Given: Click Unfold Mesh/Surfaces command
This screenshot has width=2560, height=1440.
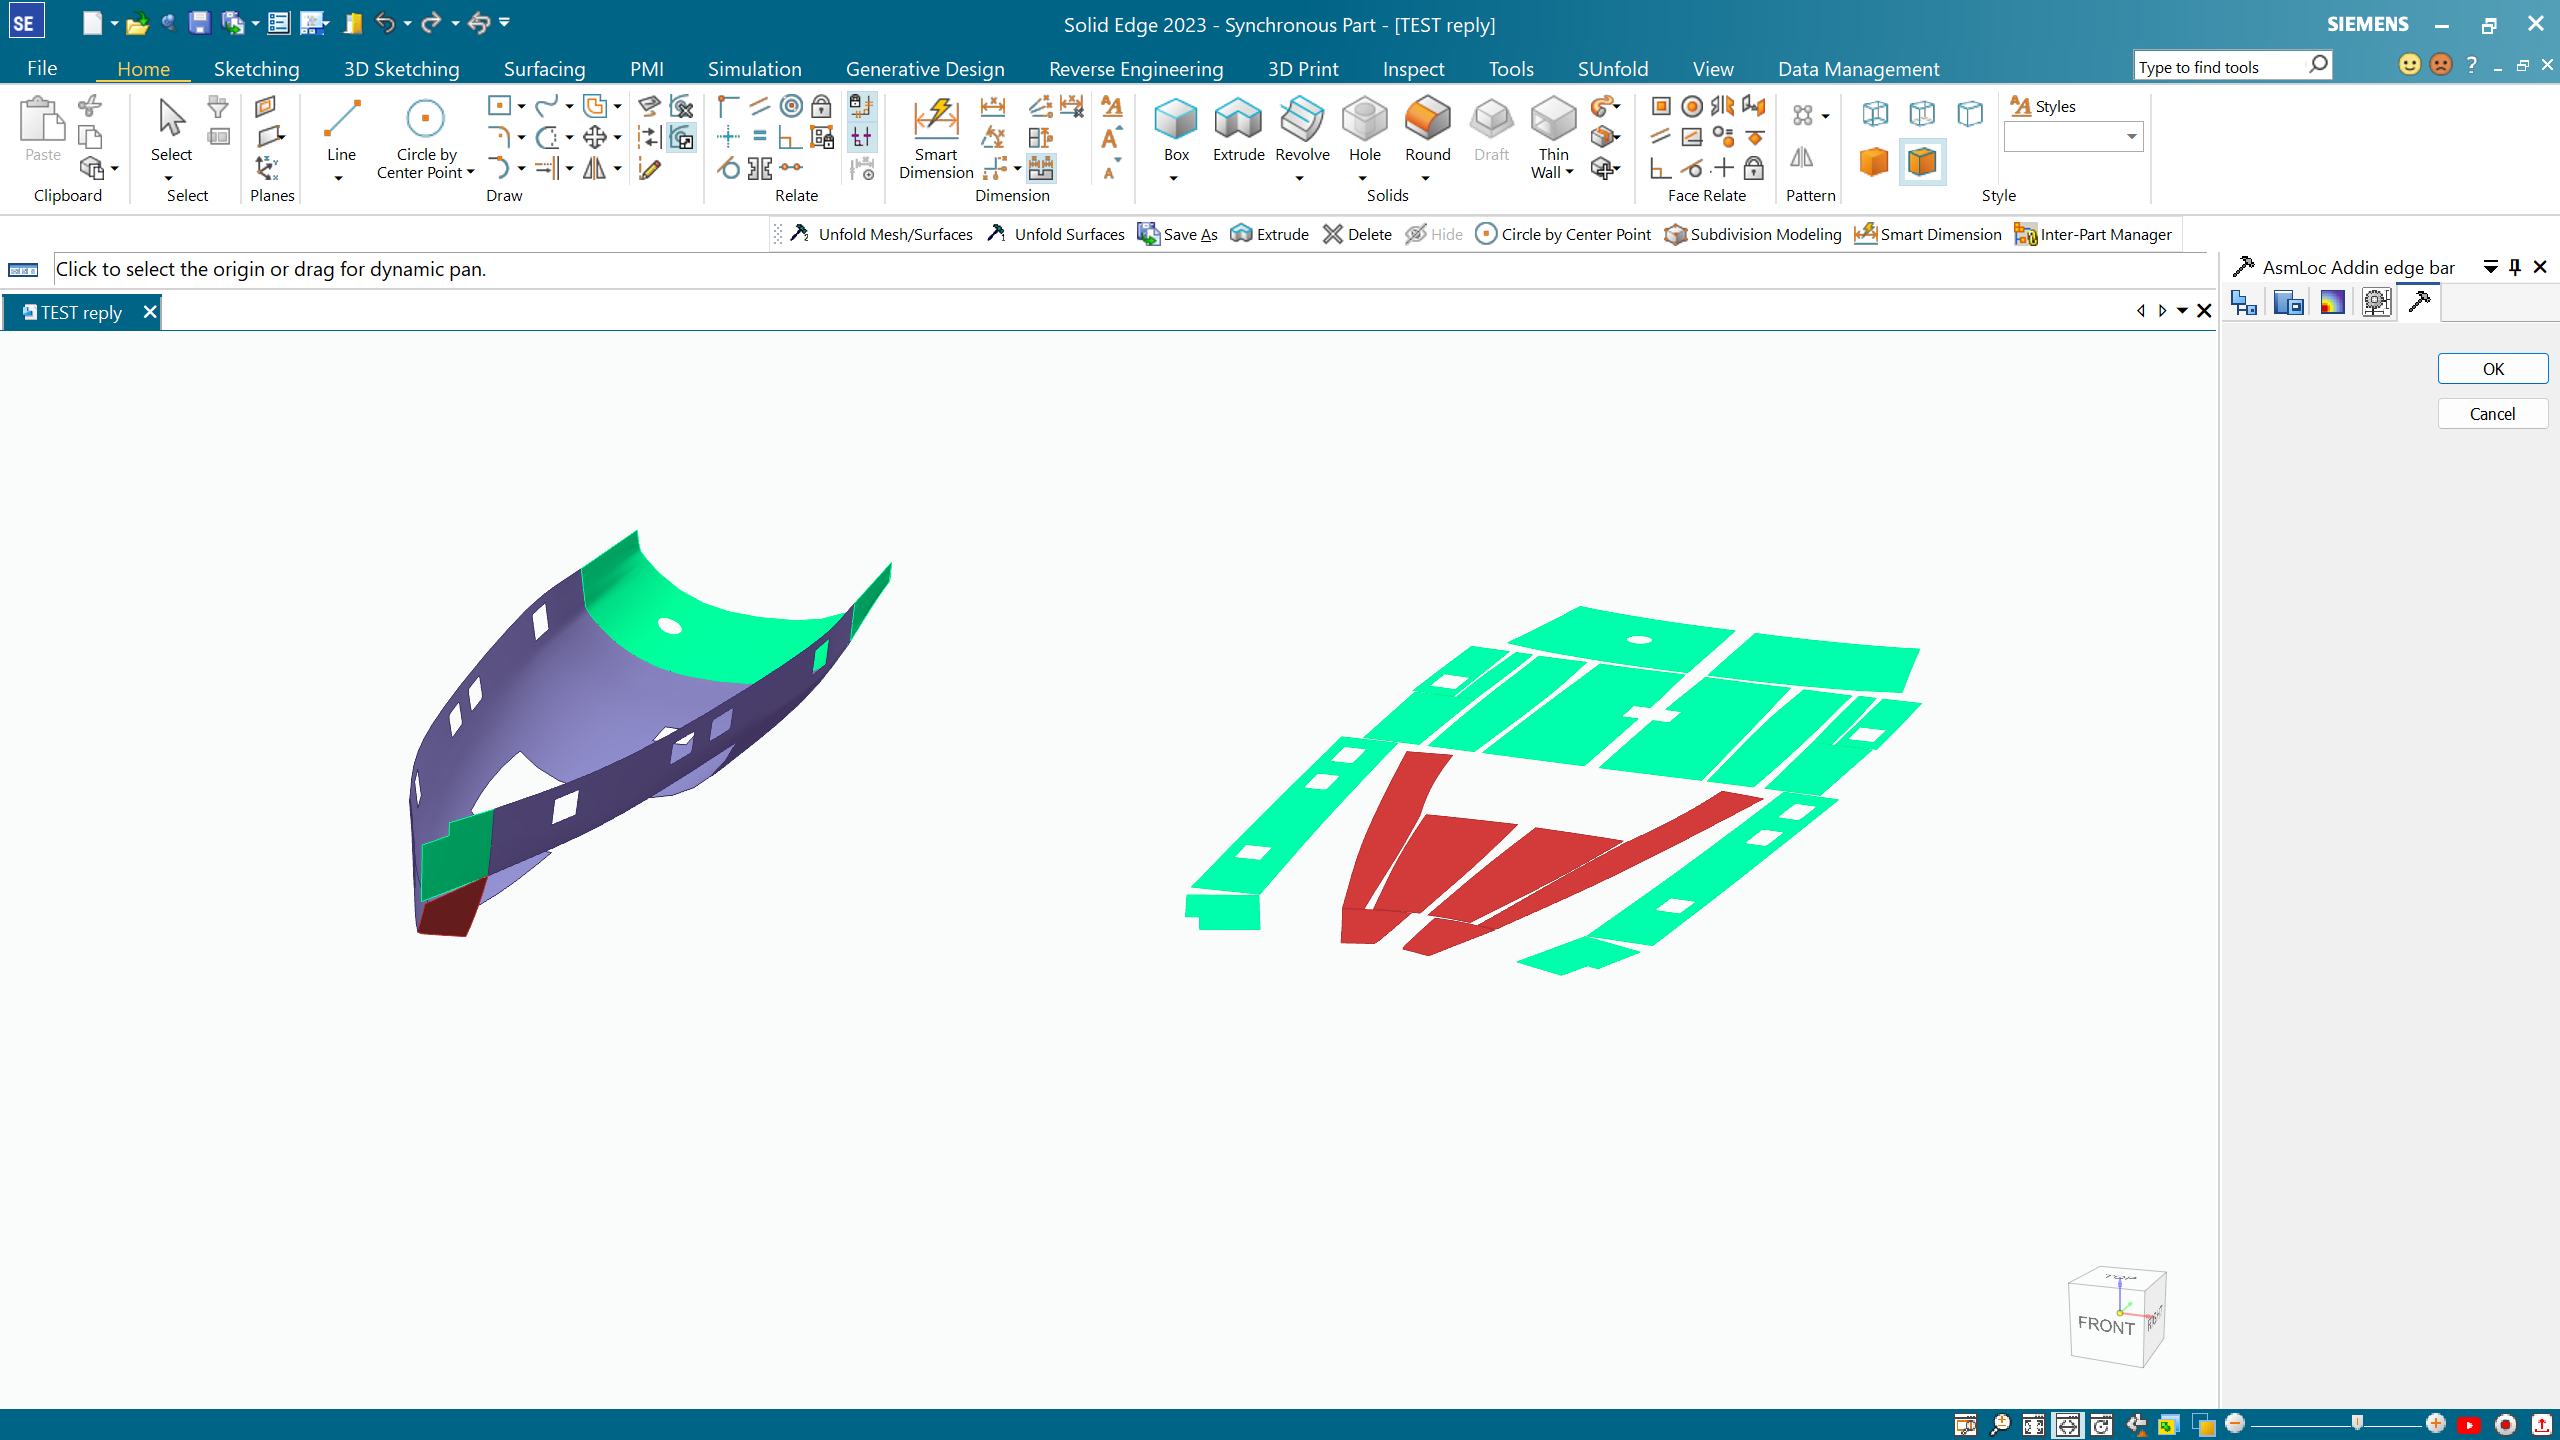Looking at the screenshot, I should click(882, 234).
